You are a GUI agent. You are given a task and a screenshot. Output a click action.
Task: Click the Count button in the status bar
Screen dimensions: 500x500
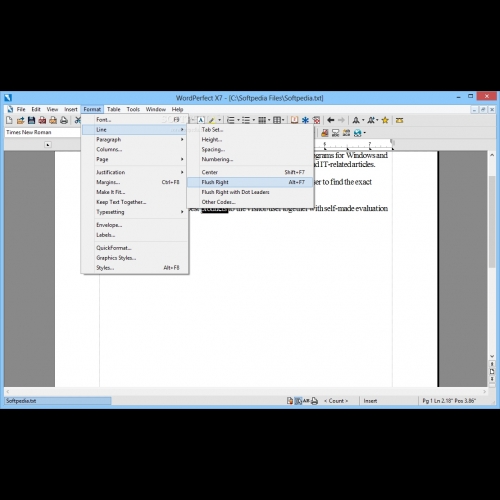coord(336,401)
